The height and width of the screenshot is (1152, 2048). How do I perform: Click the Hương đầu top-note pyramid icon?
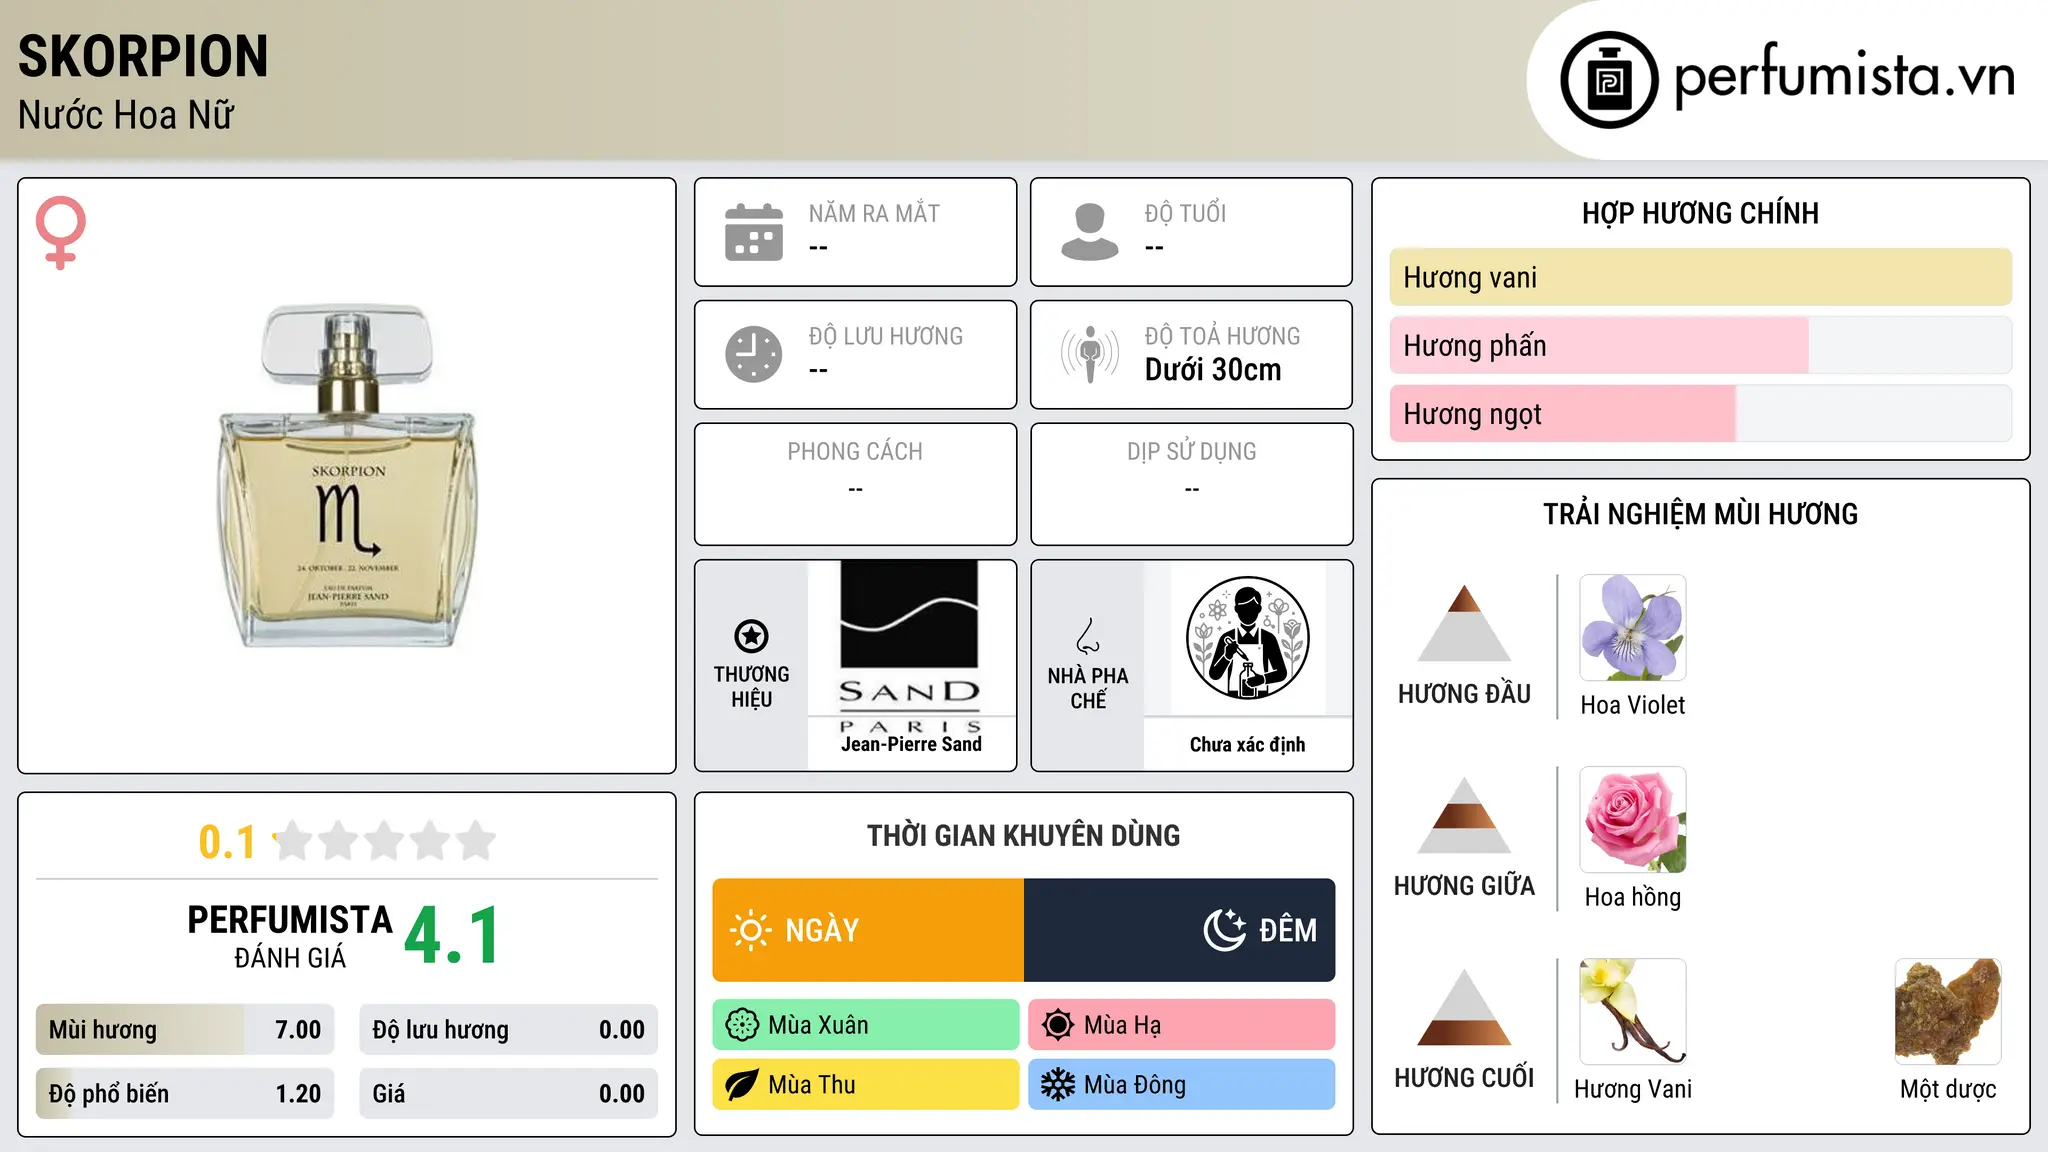click(1464, 623)
